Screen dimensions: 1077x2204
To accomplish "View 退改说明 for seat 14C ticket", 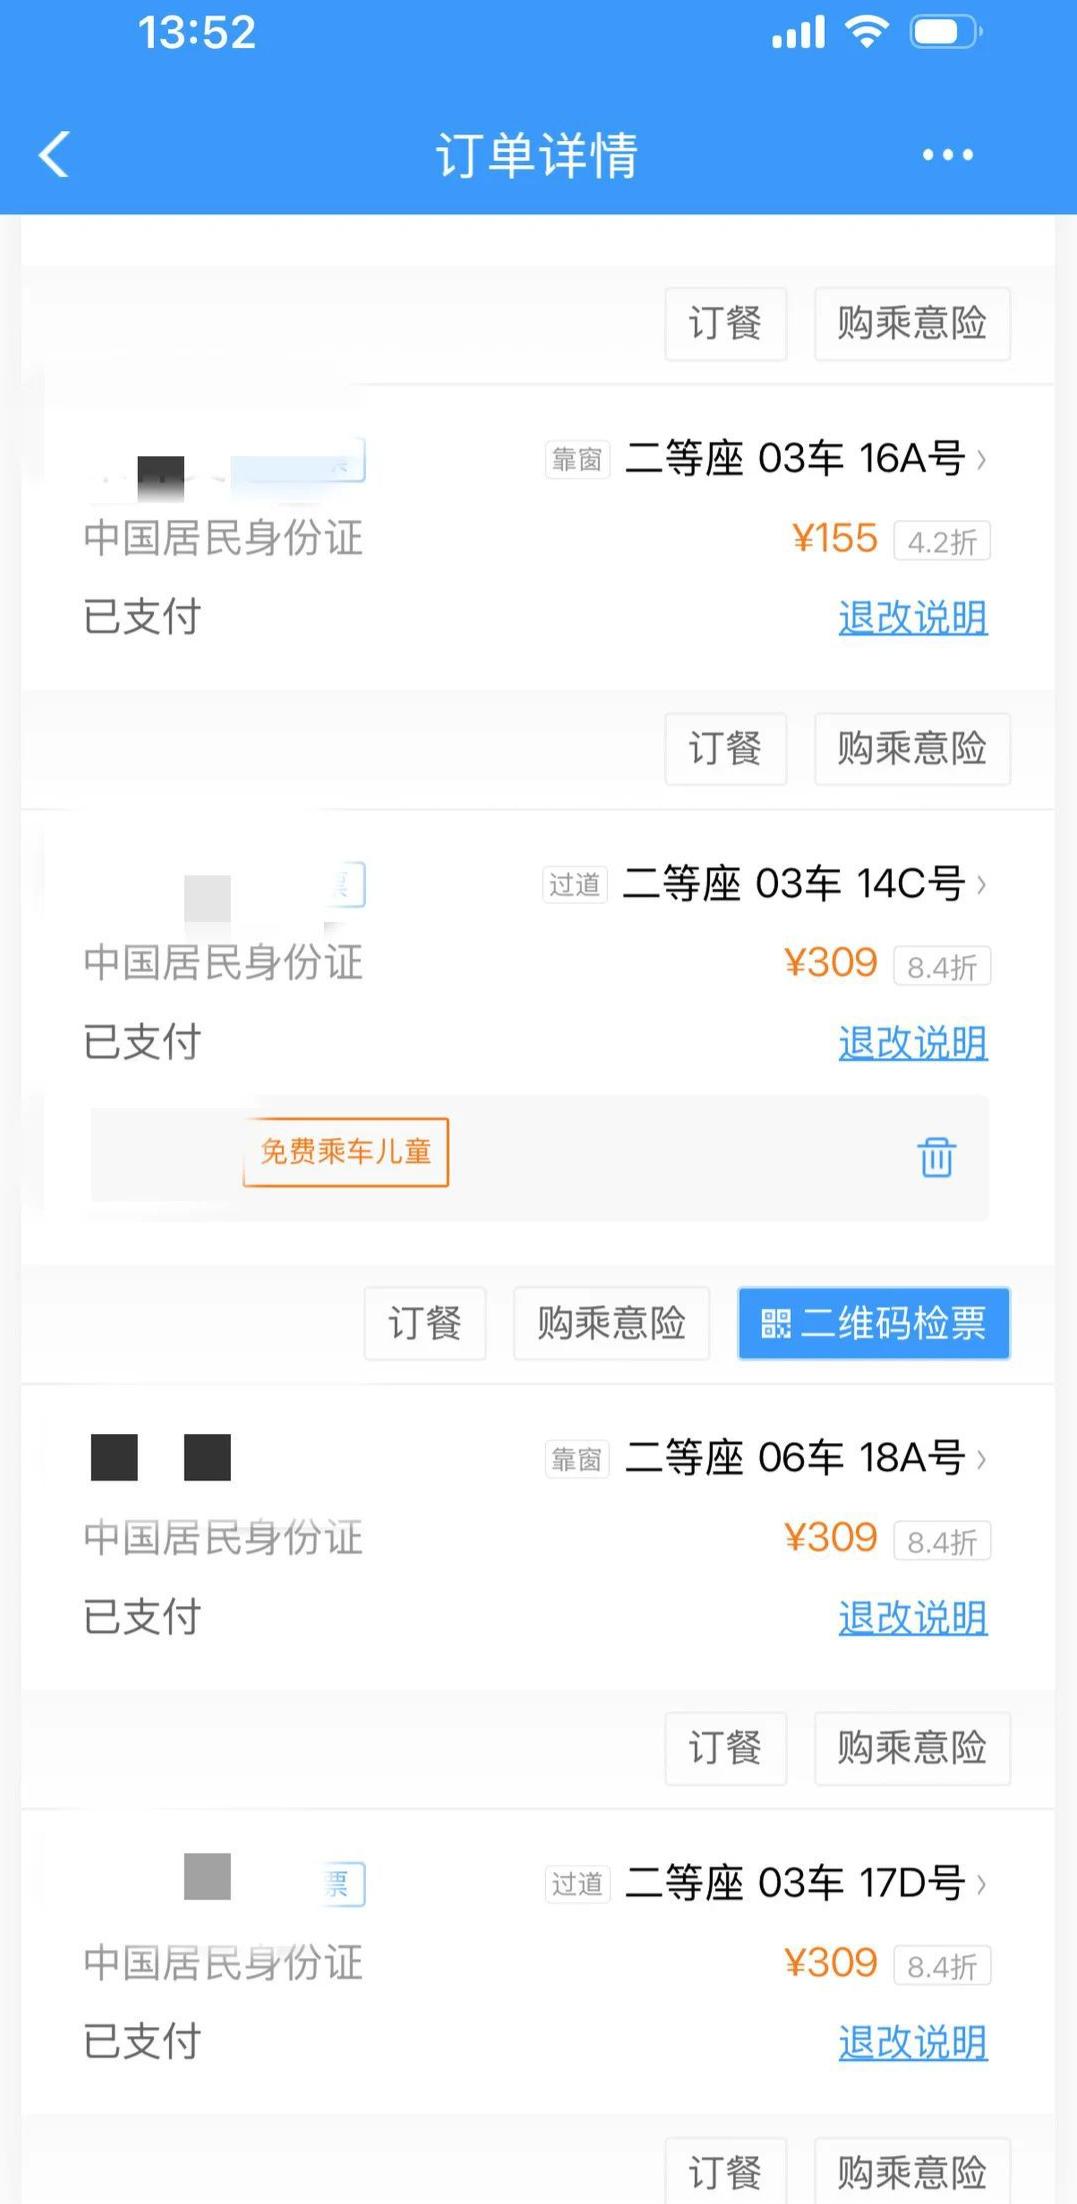I will pos(912,1043).
